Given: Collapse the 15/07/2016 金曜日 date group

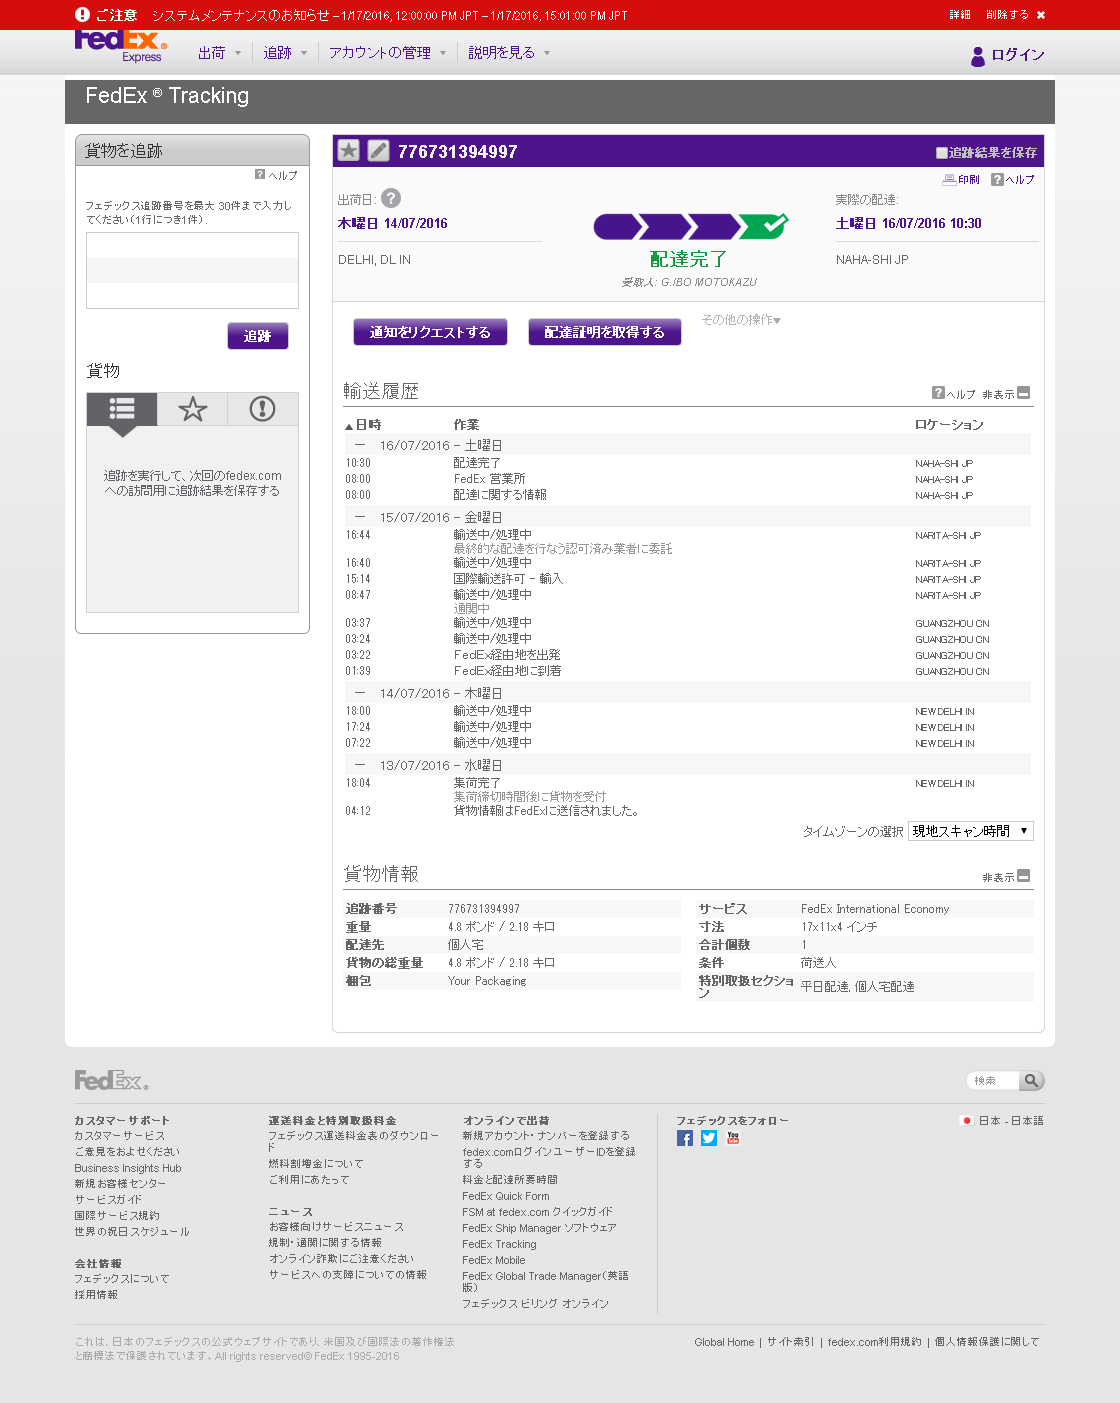Looking at the screenshot, I should [360, 517].
